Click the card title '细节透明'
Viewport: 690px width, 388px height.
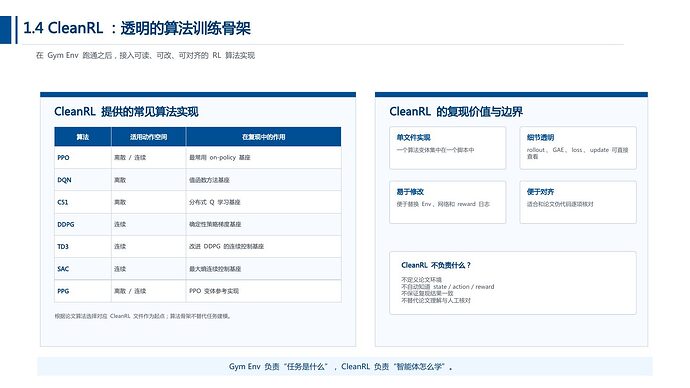540,138
